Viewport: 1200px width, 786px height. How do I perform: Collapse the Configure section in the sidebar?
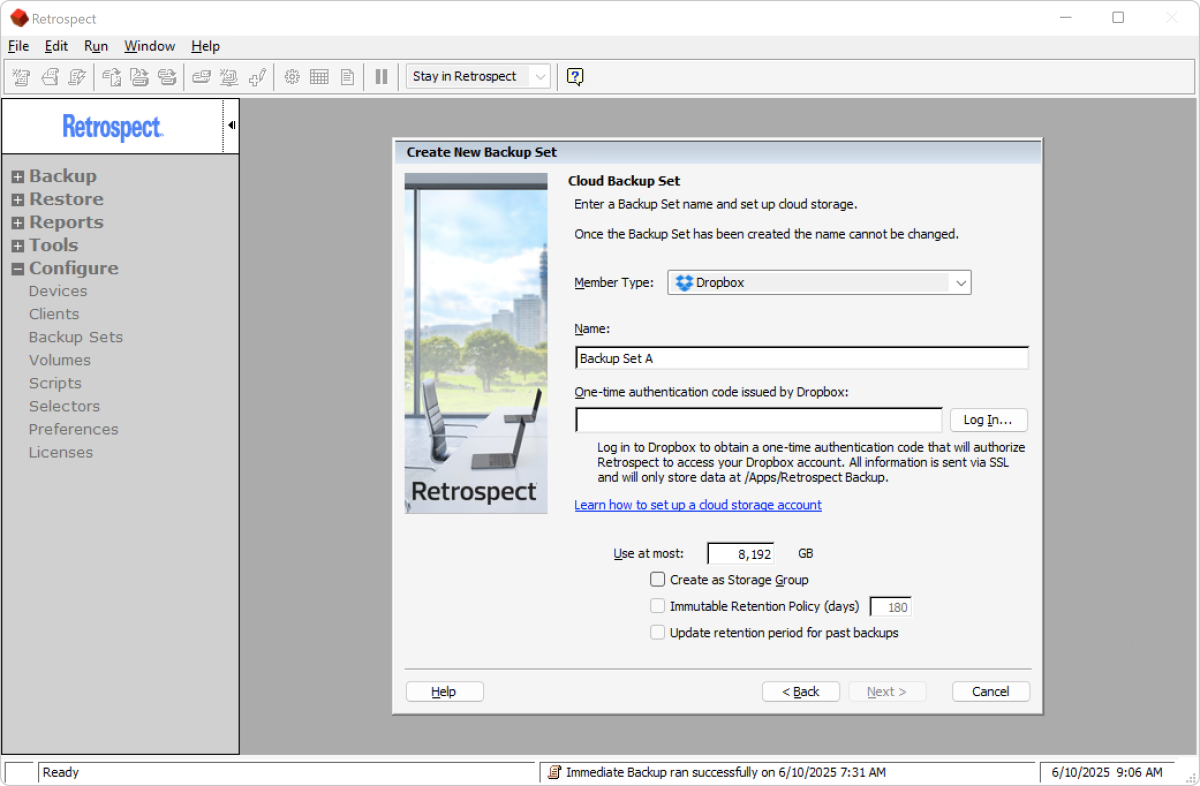pyautogui.click(x=18, y=269)
